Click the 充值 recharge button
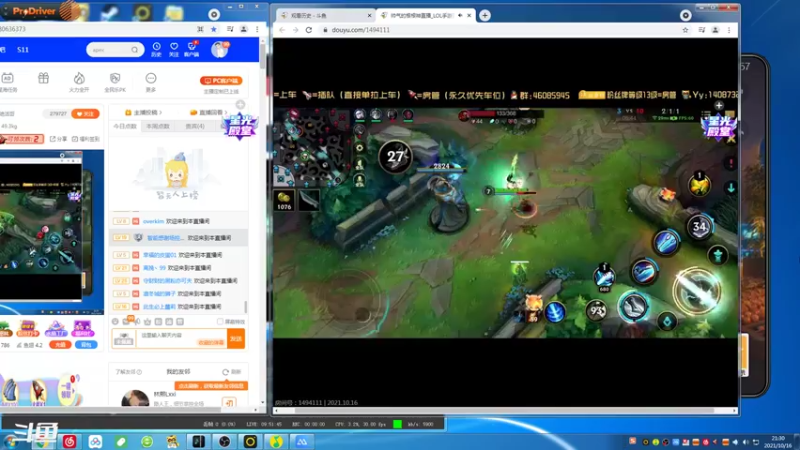This screenshot has width=800, height=450. click(x=60, y=345)
